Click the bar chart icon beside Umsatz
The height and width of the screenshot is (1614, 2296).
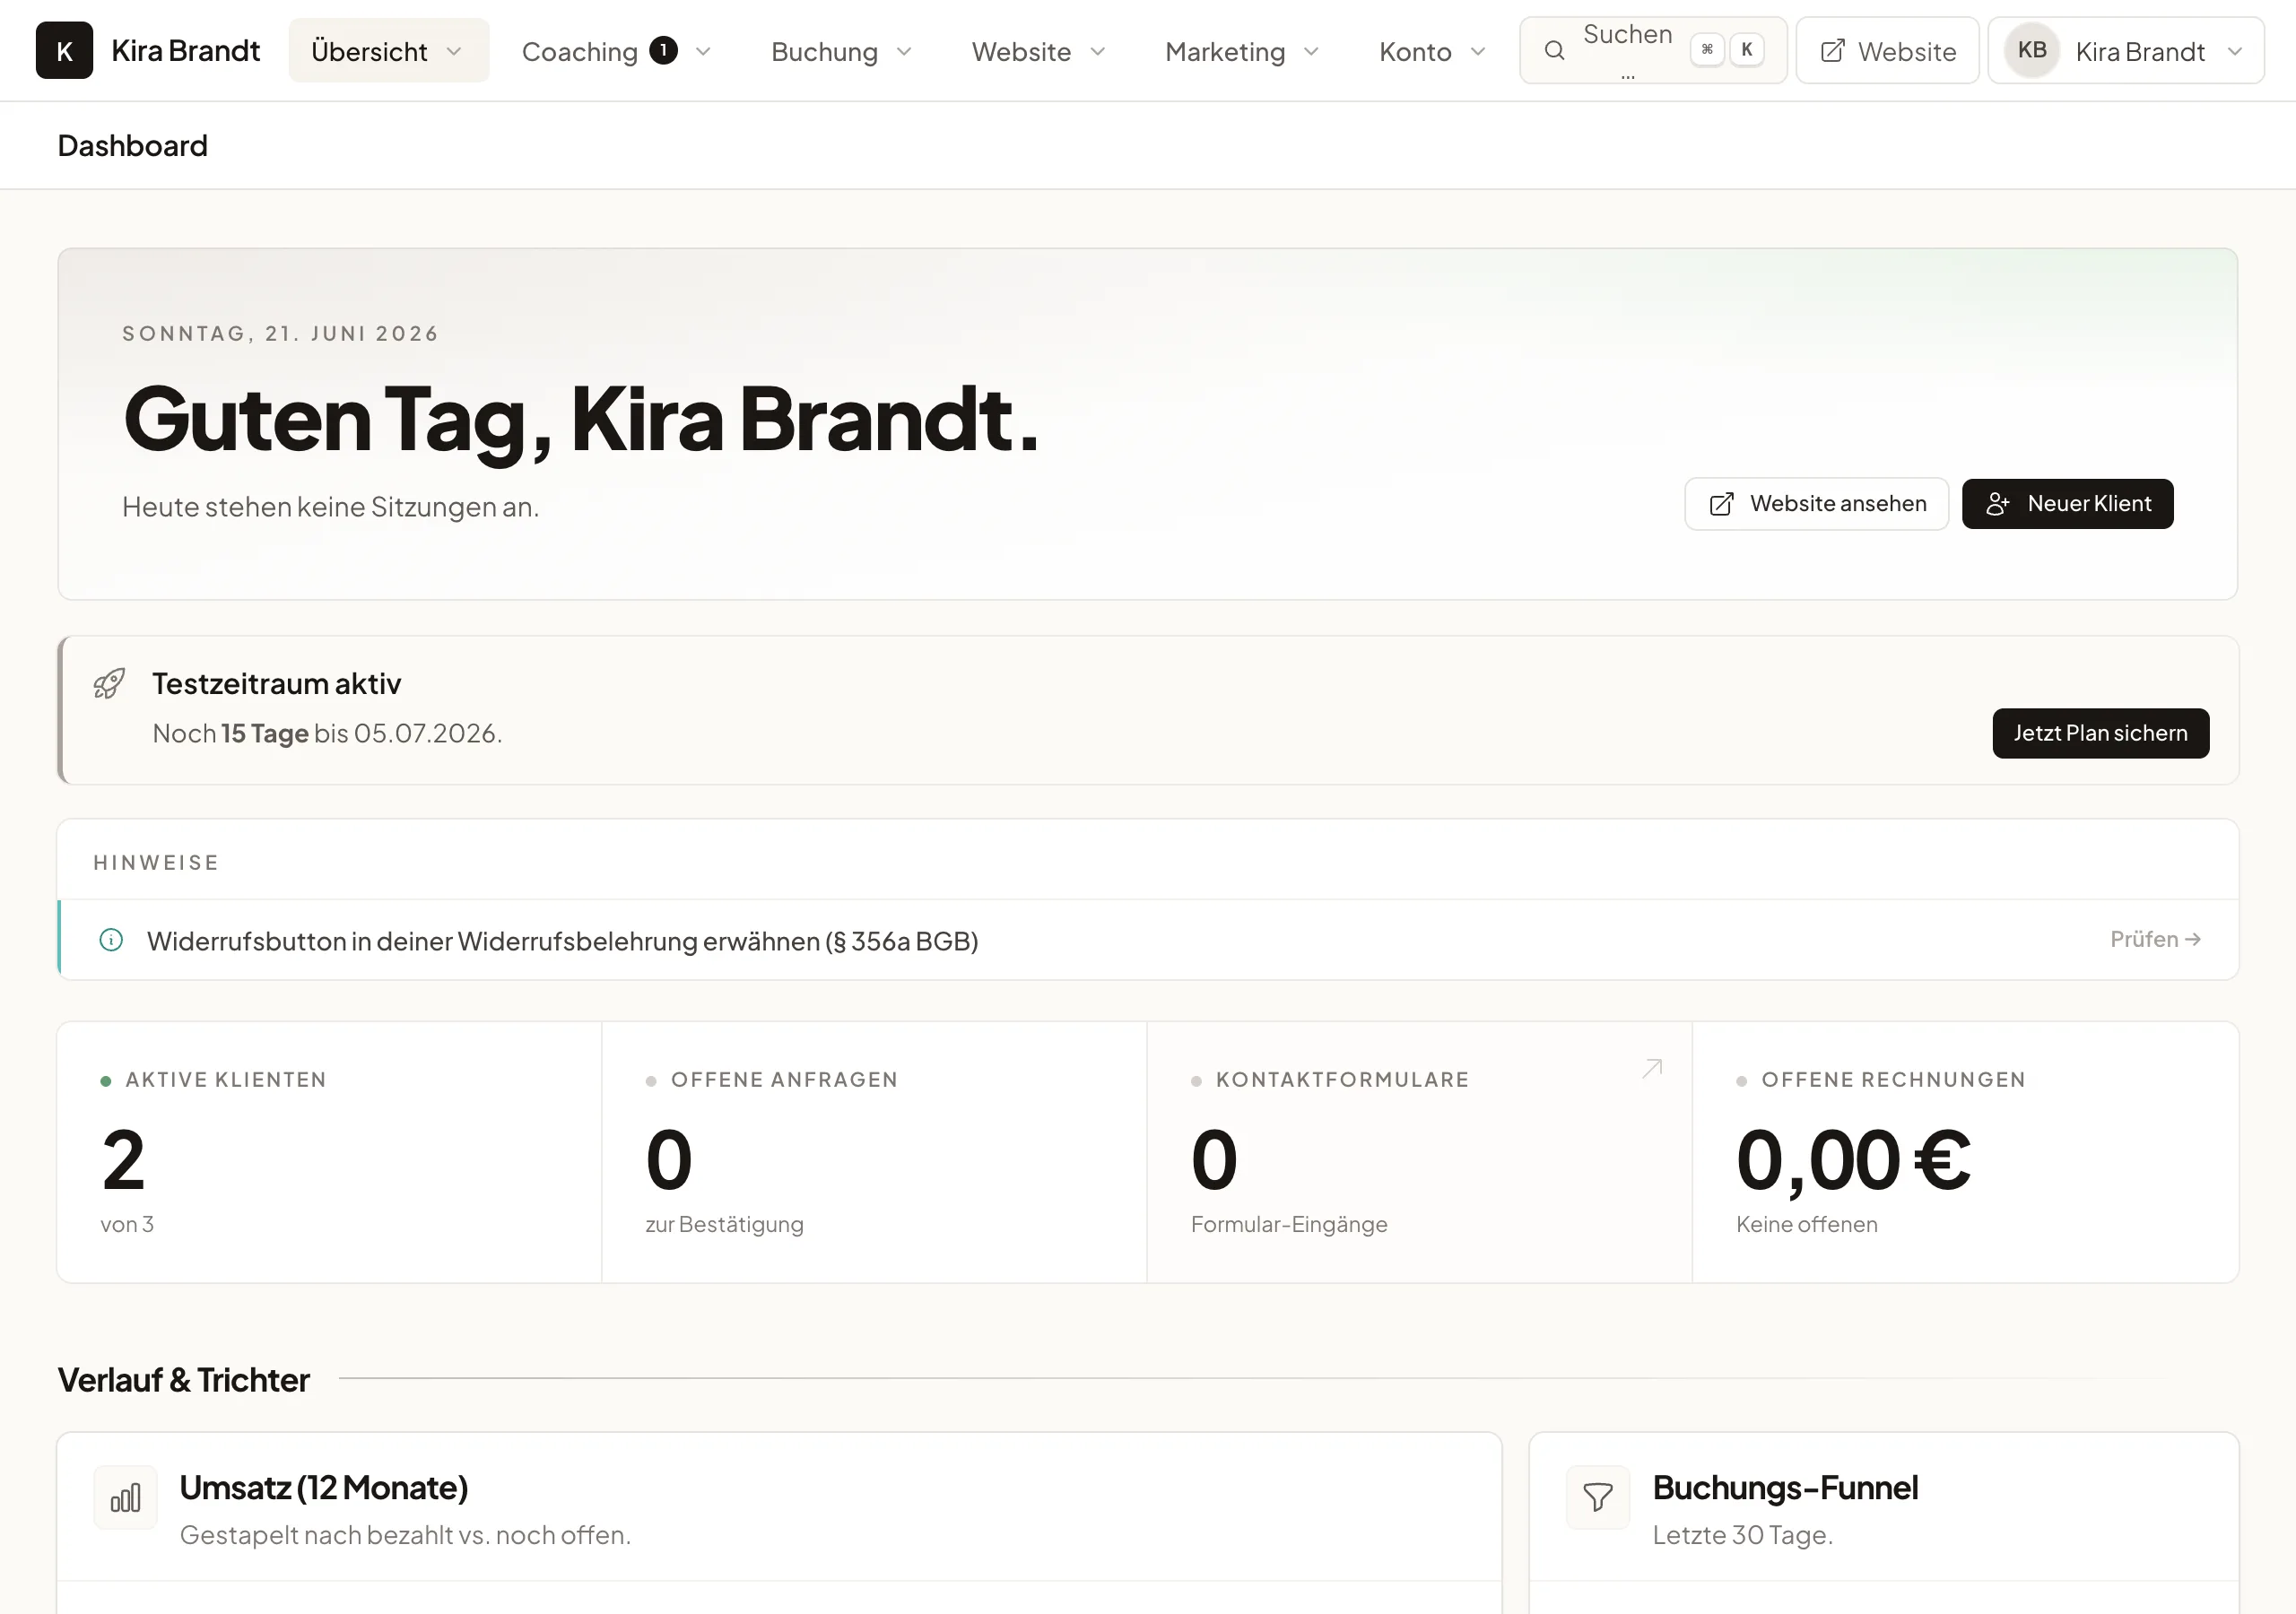pyautogui.click(x=125, y=1498)
